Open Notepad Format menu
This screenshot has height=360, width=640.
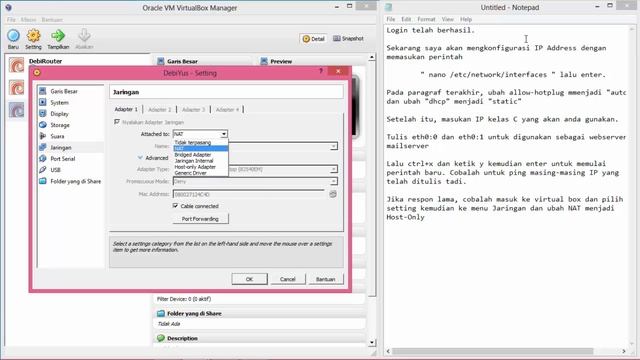(426, 19)
